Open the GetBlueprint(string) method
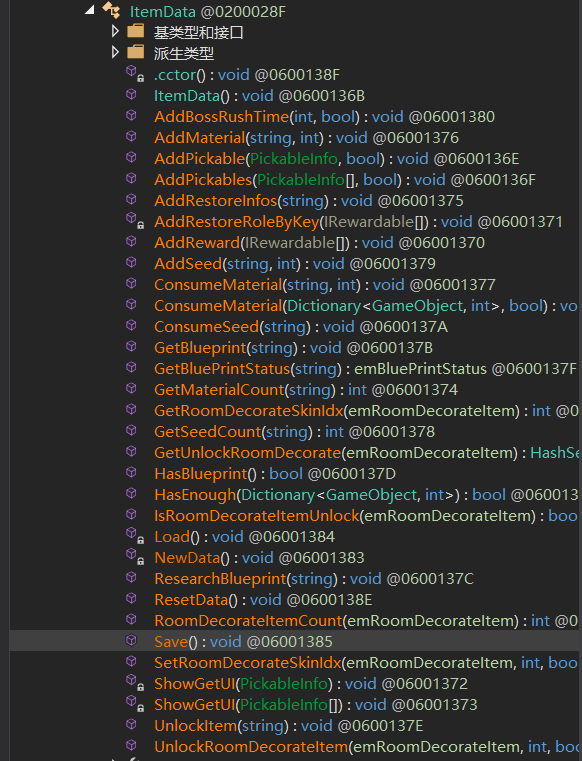The width and height of the screenshot is (582, 761). click(x=293, y=348)
